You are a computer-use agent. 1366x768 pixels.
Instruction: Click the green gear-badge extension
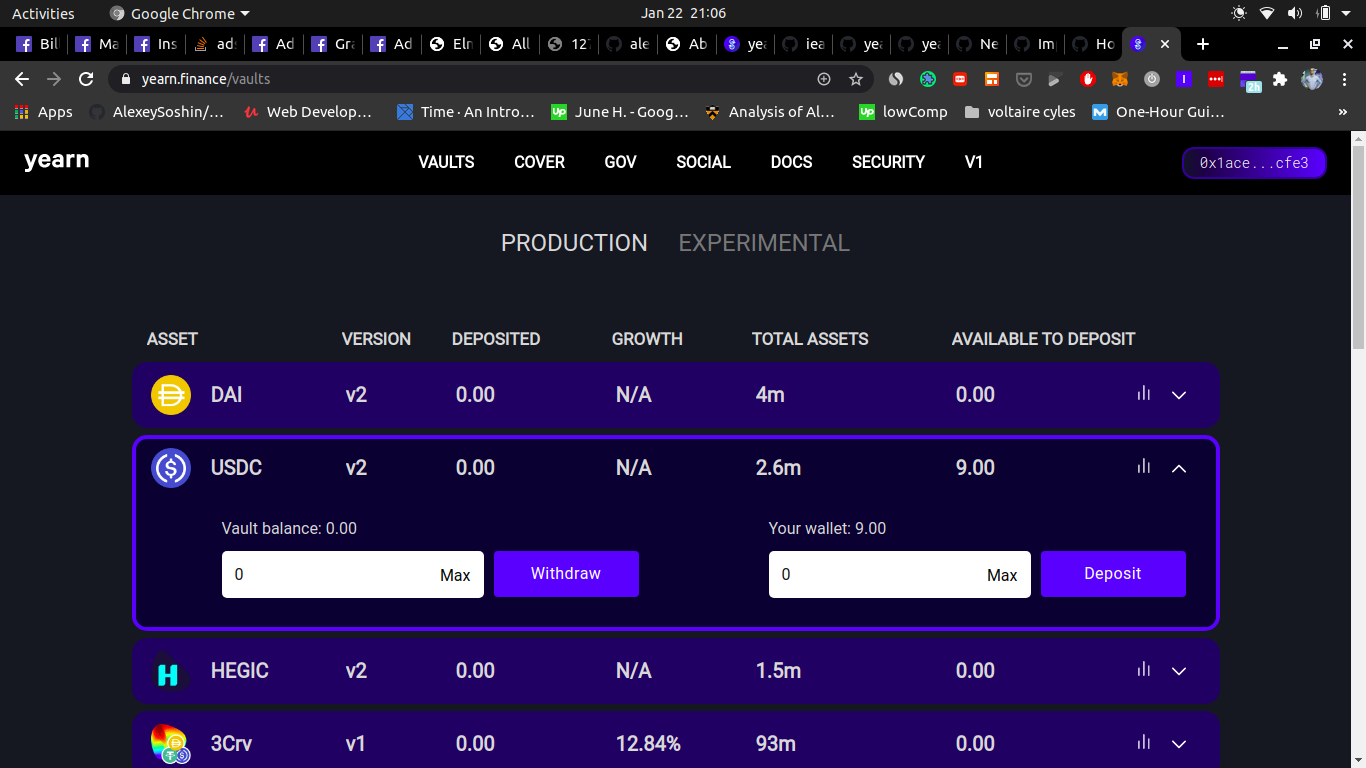click(x=928, y=79)
